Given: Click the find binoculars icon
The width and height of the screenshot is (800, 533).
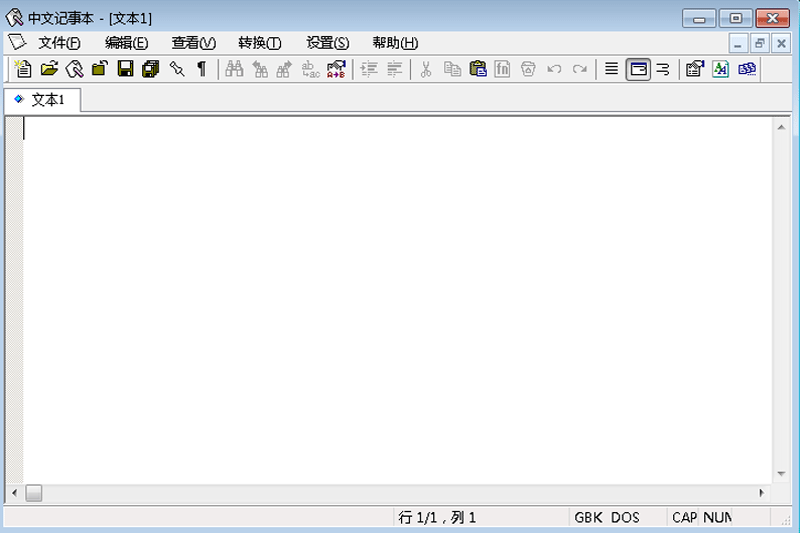Looking at the screenshot, I should 234,69.
